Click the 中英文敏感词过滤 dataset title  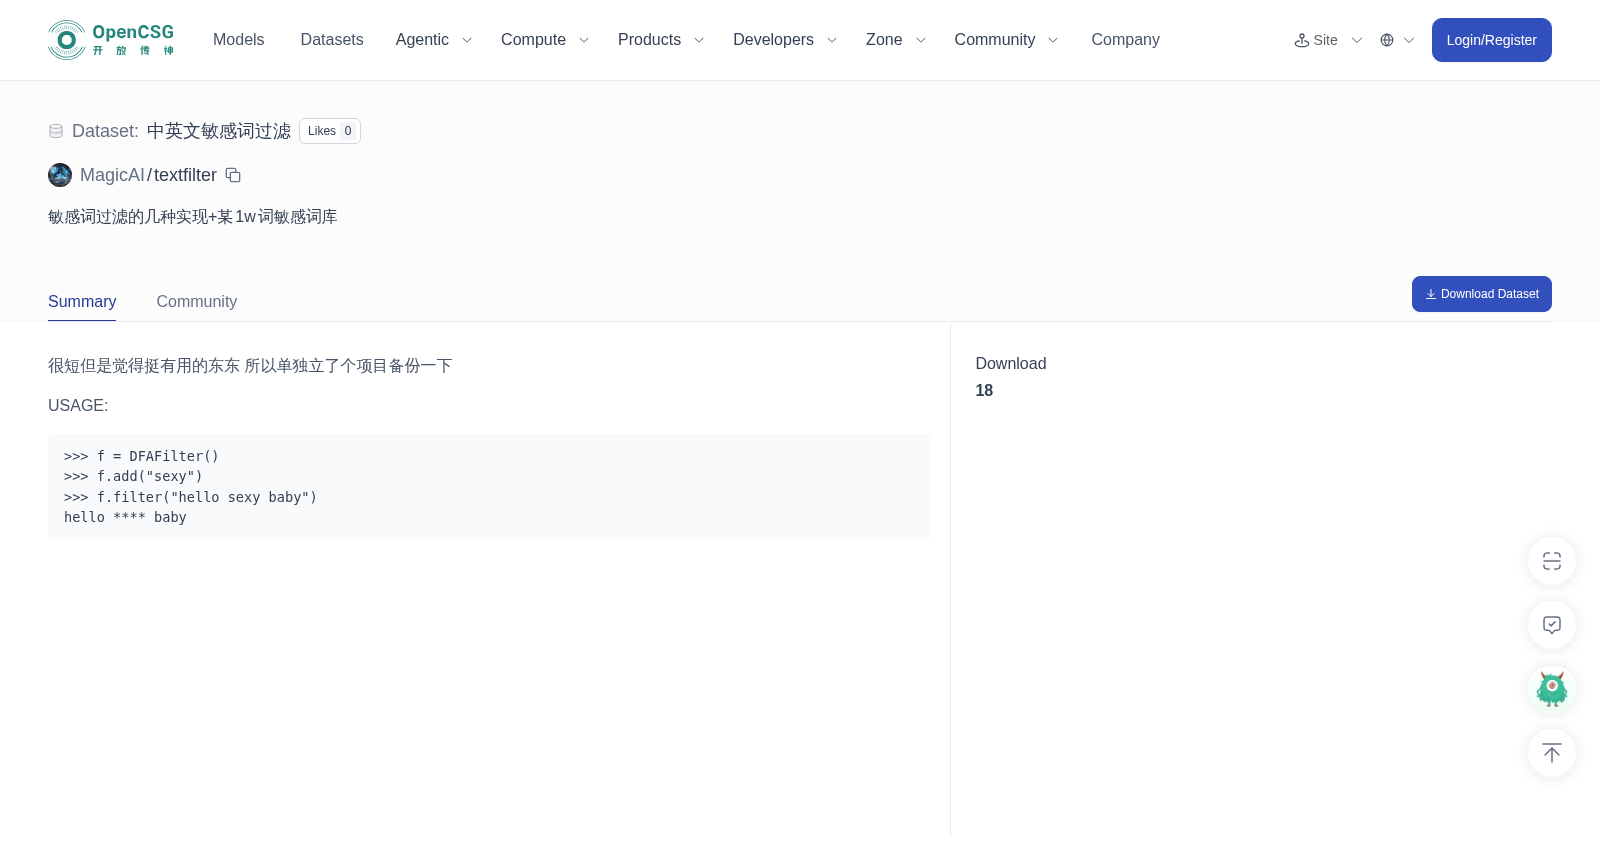[x=219, y=131]
